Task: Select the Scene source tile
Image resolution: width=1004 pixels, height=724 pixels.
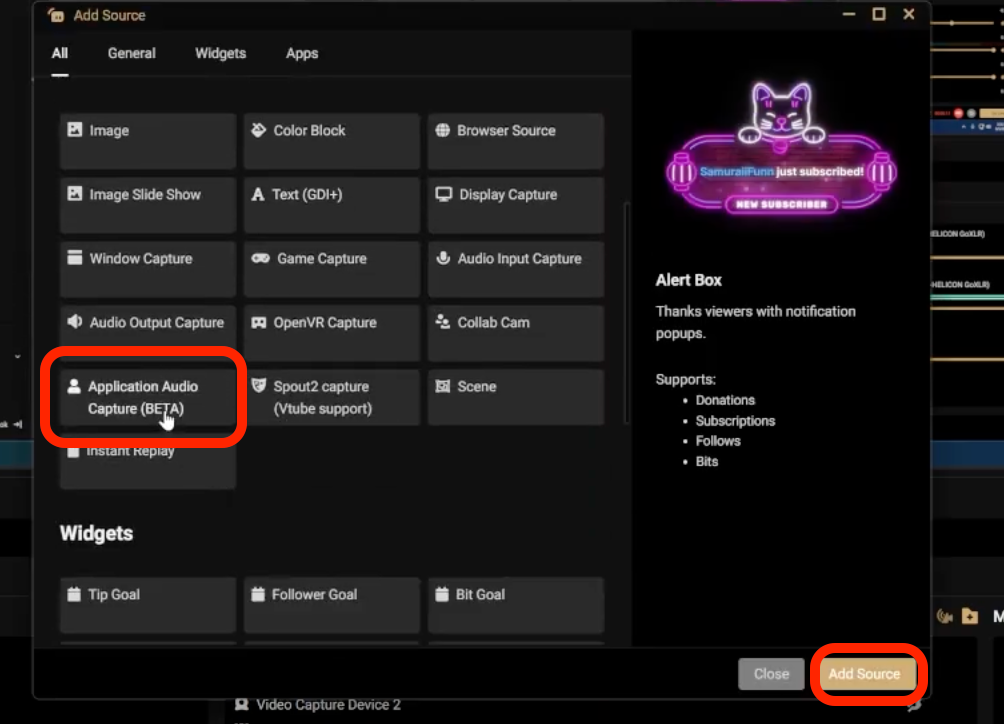Action: tap(515, 387)
